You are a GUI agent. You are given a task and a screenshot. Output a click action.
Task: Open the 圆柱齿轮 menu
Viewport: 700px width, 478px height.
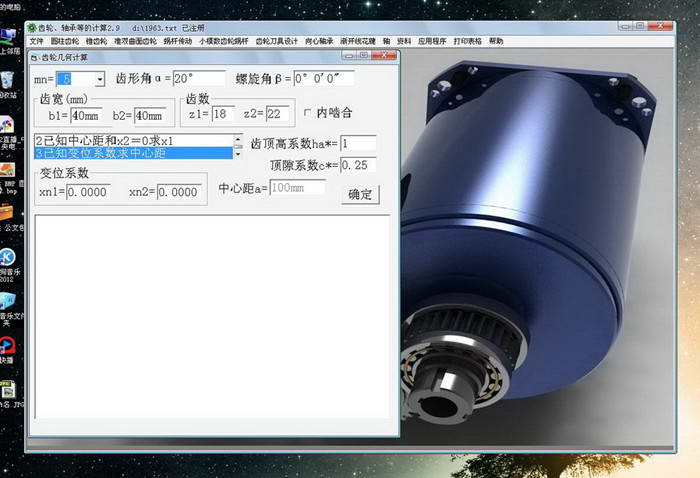click(x=65, y=41)
